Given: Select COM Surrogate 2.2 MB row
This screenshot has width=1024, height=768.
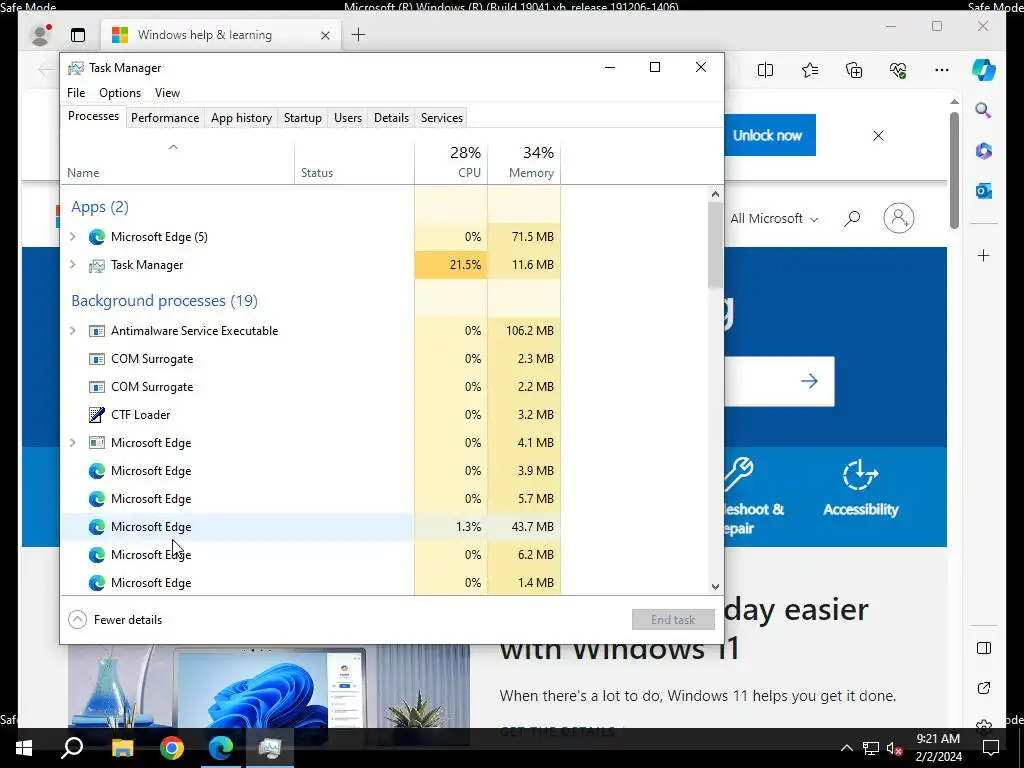Looking at the screenshot, I should [310, 387].
